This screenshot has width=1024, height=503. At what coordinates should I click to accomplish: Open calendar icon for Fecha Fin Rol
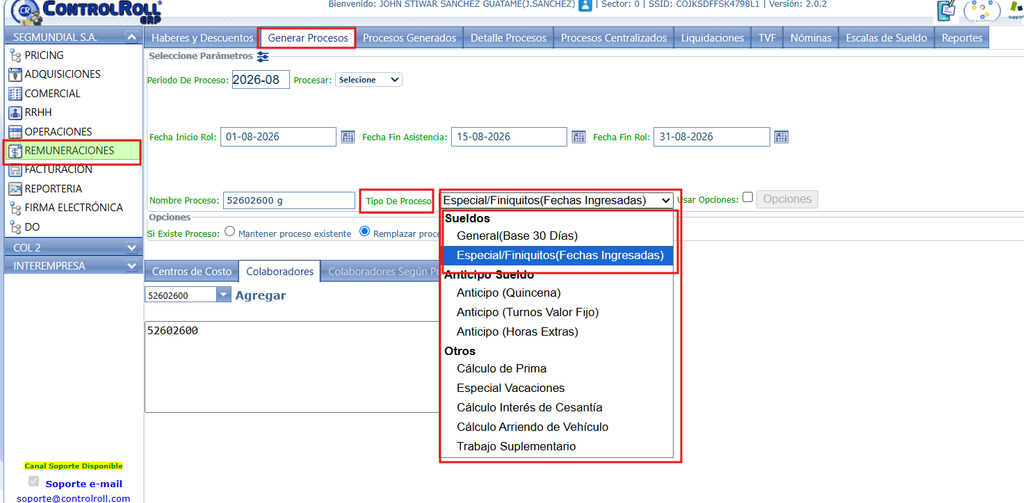pos(782,137)
